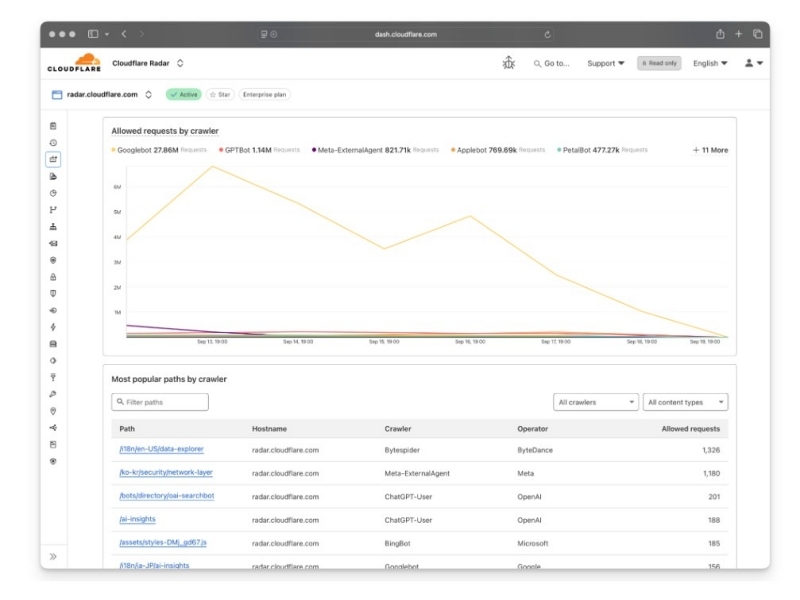800x600 pixels.
Task: Click the Filter paths search field
Action: pos(160,402)
